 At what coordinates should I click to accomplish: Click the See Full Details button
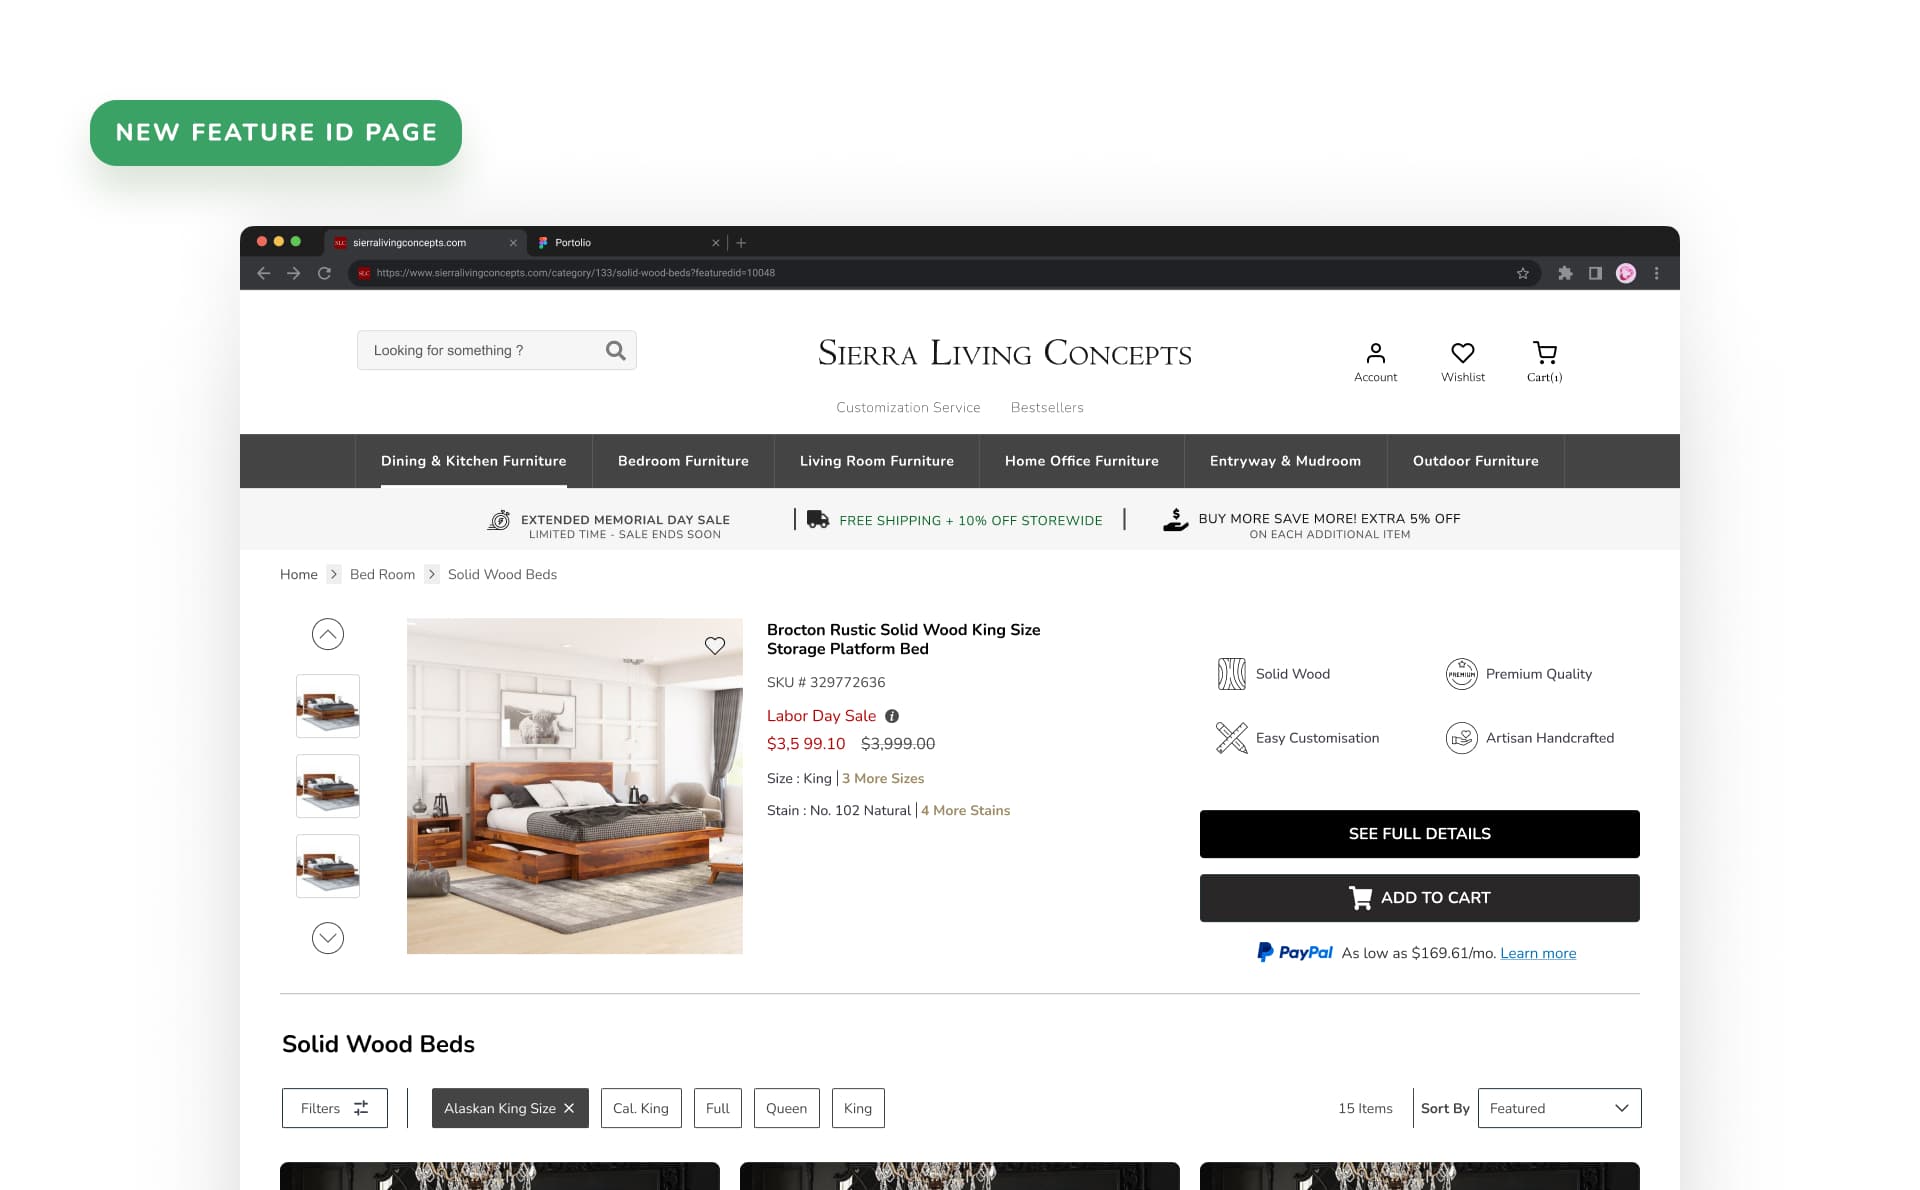[1420, 834]
